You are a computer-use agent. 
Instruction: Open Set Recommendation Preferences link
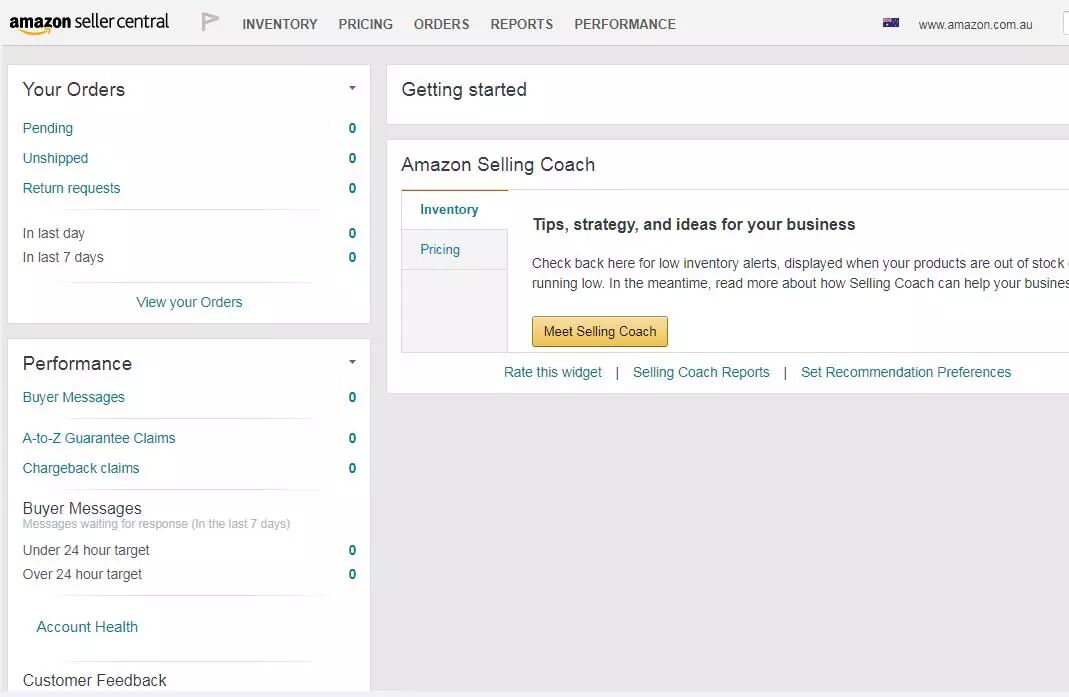point(905,372)
